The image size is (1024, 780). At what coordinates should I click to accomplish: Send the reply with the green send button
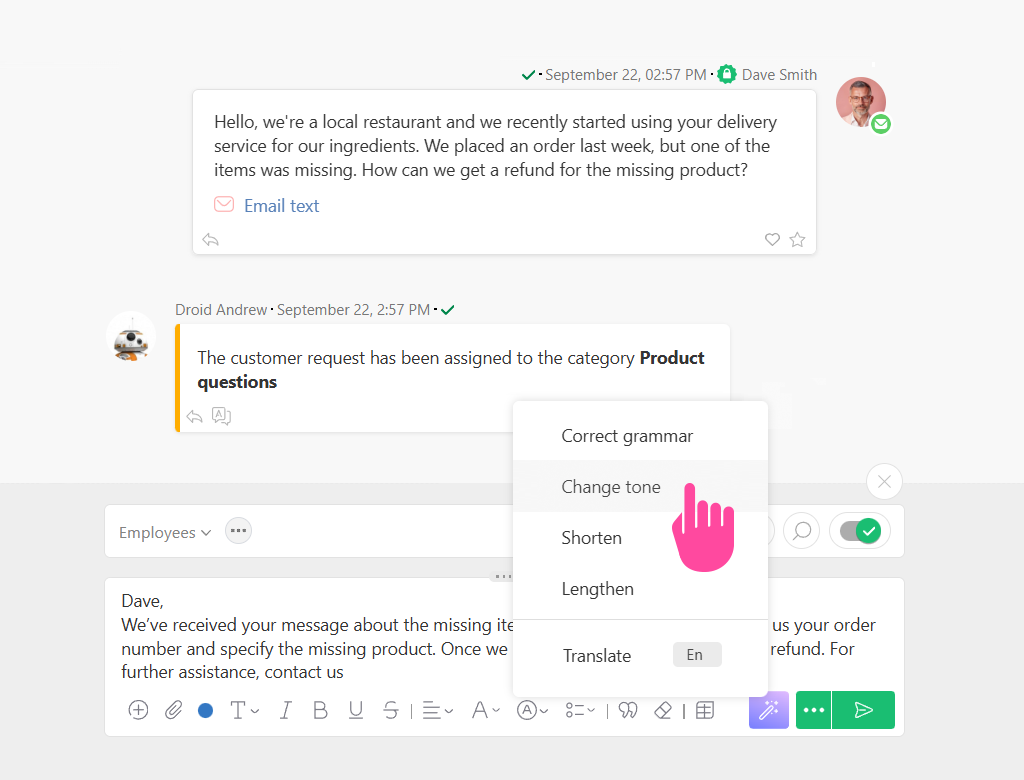[x=863, y=710]
